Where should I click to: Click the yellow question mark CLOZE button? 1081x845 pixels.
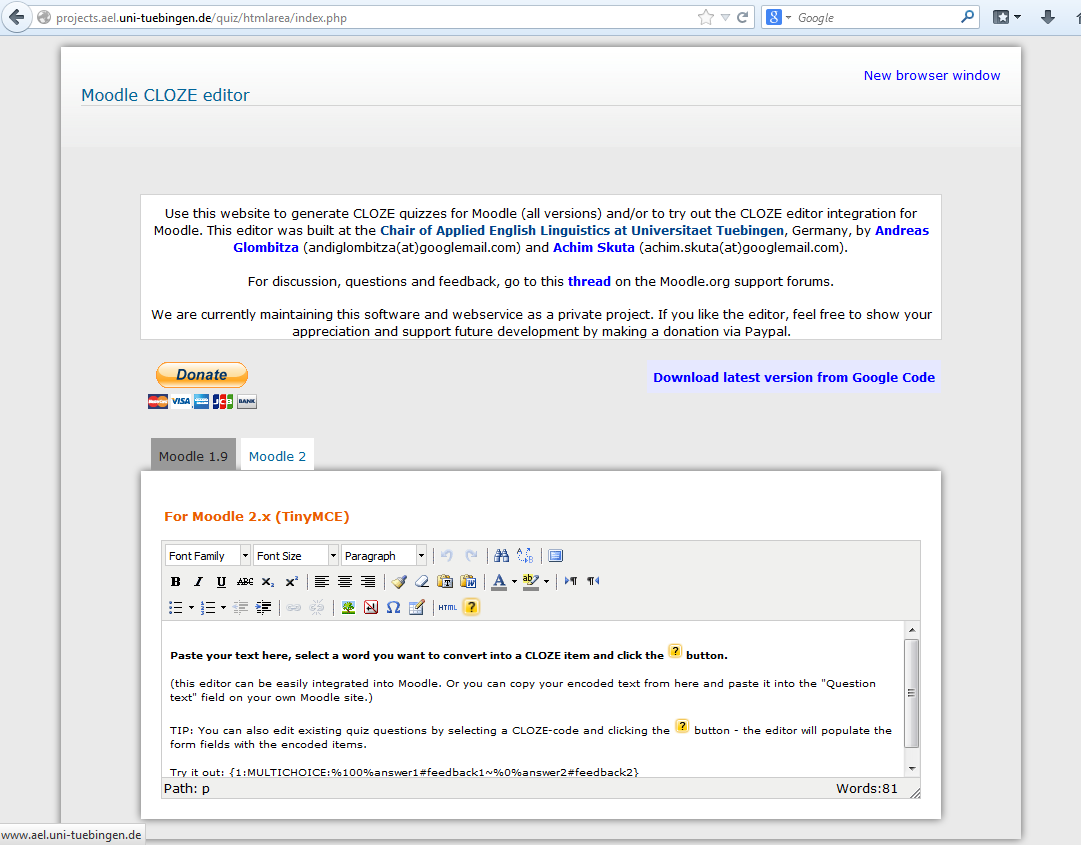pos(471,607)
